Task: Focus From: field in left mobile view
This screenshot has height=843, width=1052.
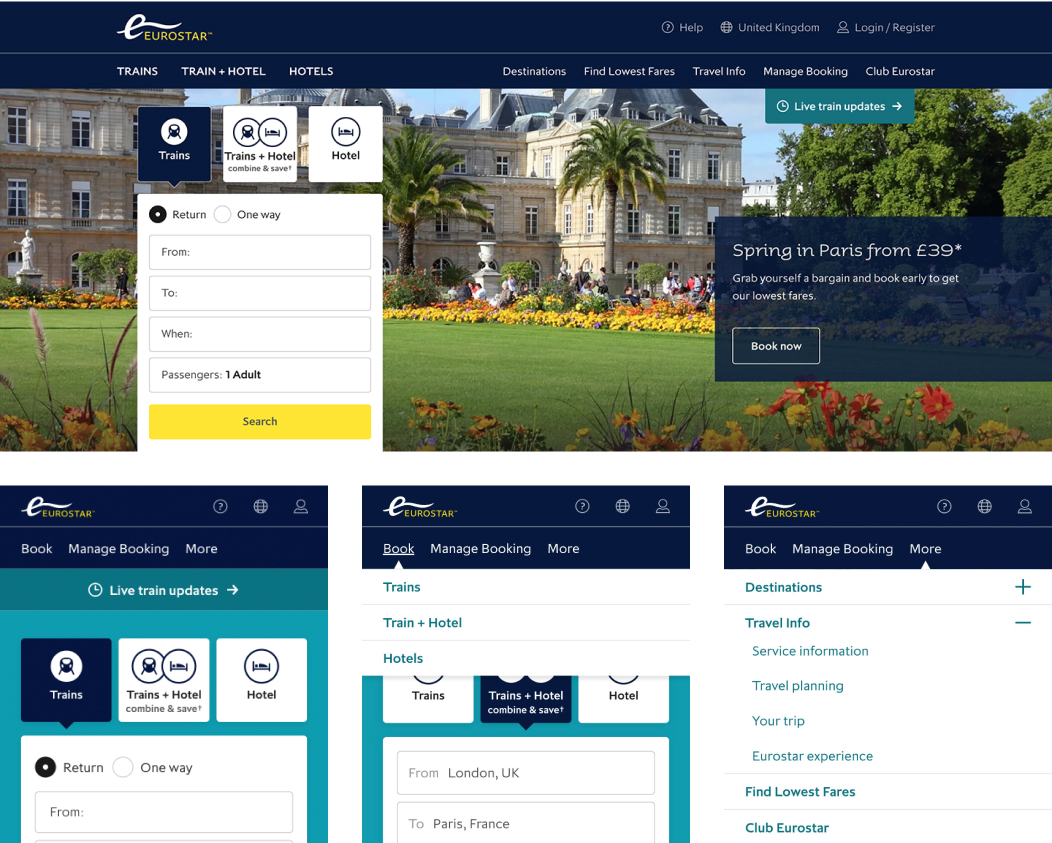Action: (164, 812)
